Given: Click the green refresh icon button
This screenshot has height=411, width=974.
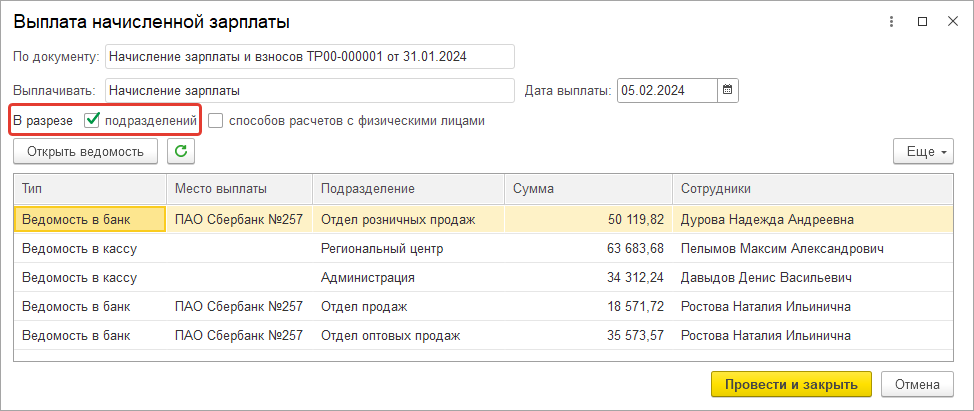Looking at the screenshot, I should (x=181, y=151).
